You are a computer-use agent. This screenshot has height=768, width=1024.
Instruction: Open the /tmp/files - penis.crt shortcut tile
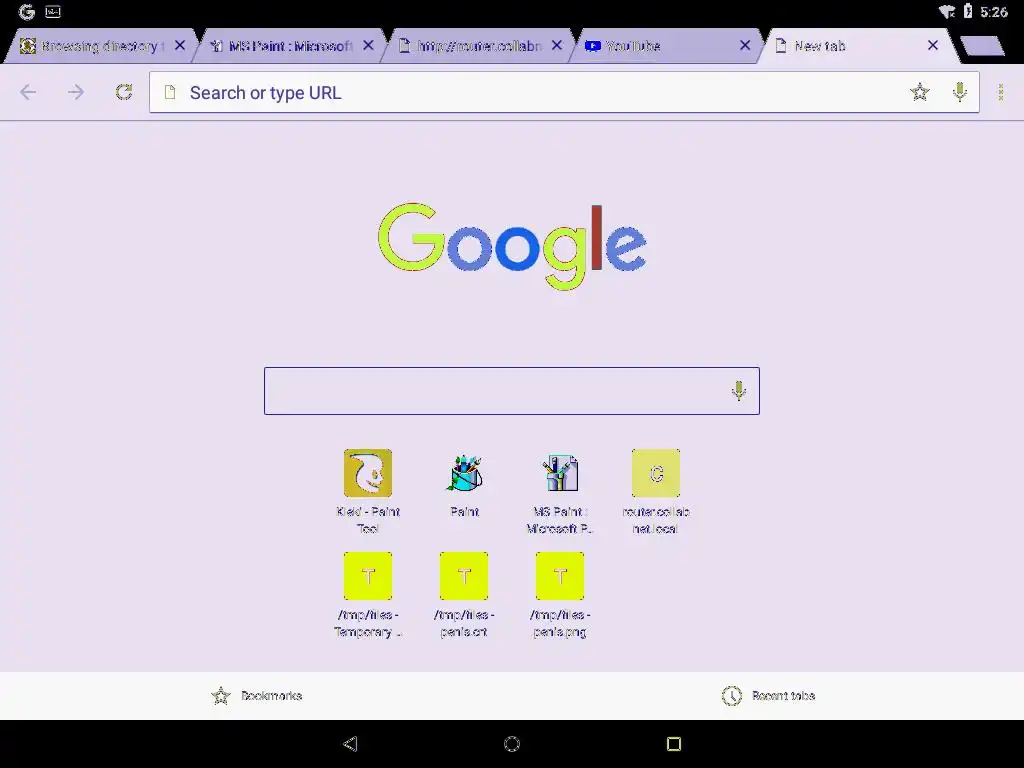464,595
